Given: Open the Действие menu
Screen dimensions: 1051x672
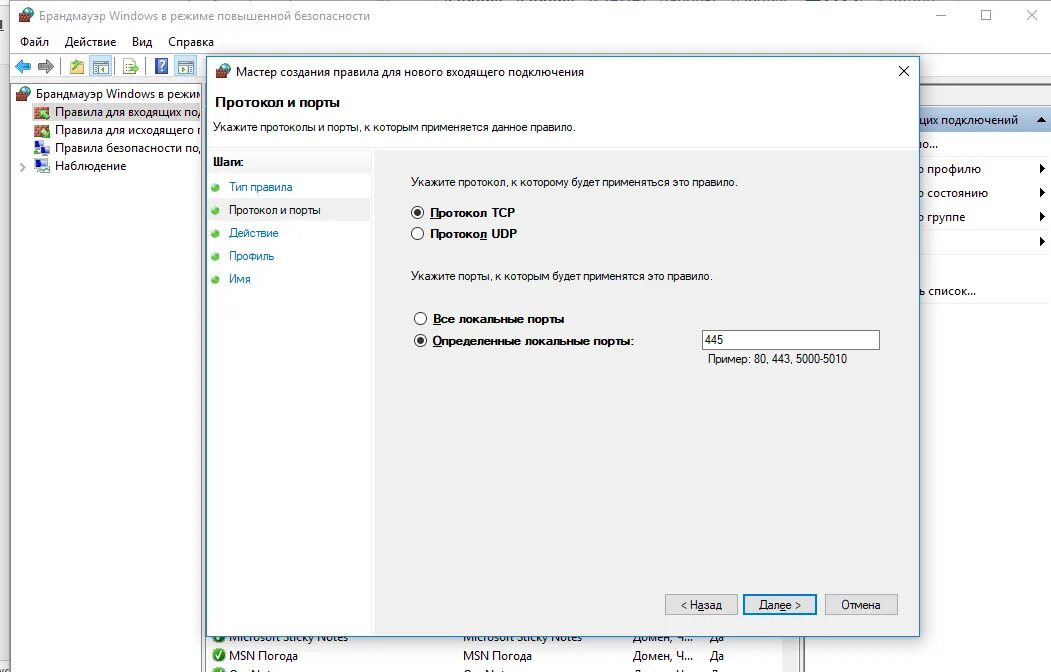Looking at the screenshot, I should (x=90, y=42).
